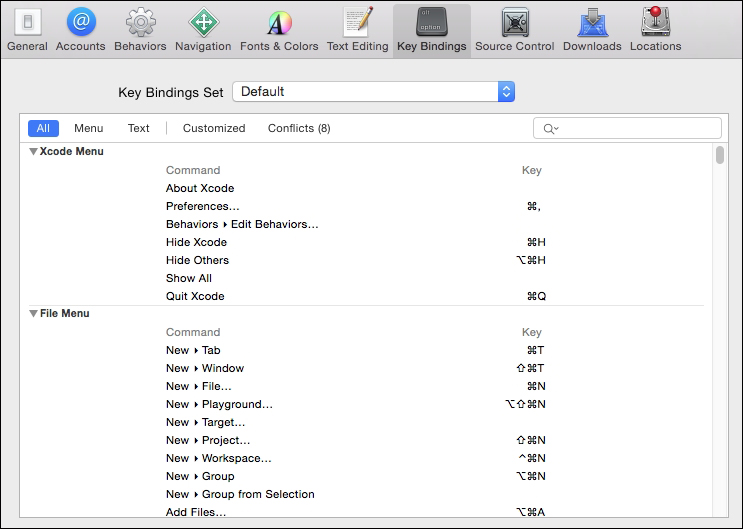Select the Menu filter tab

[x=89, y=128]
